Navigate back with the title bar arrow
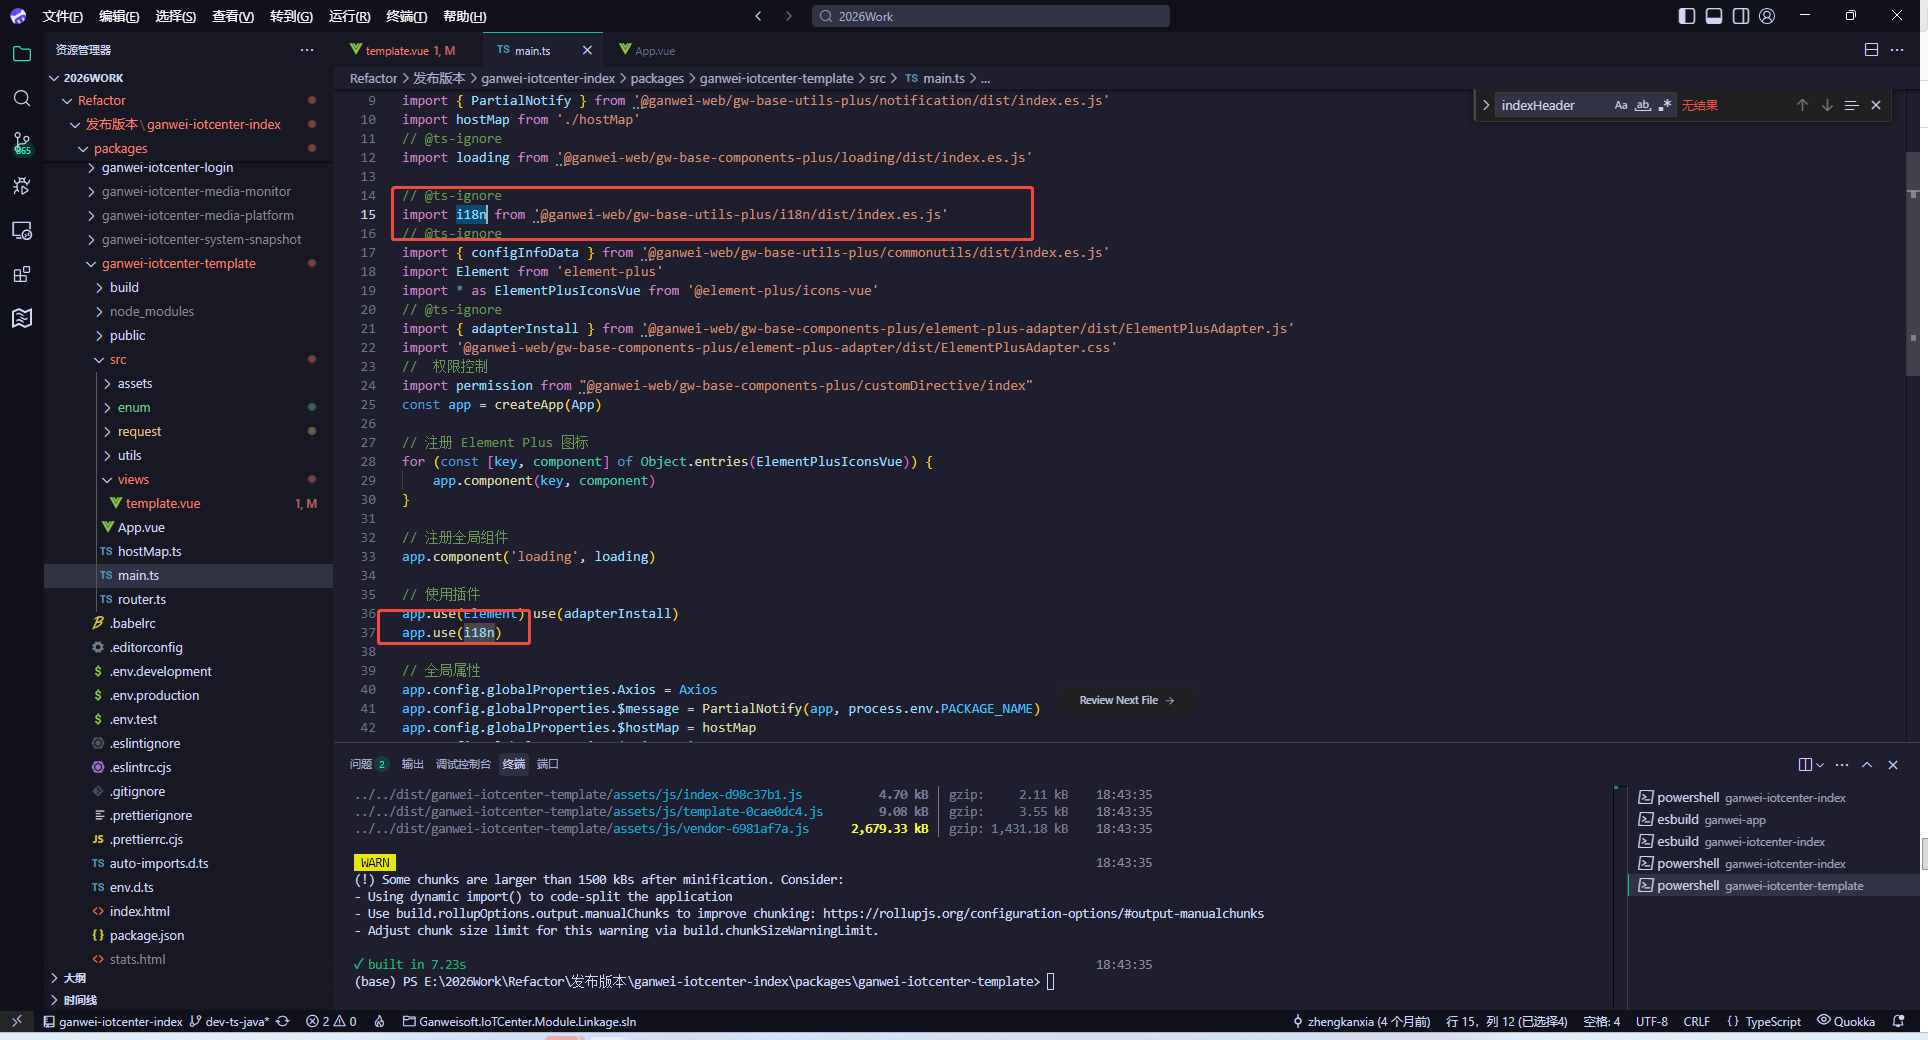1928x1040 pixels. pos(758,16)
